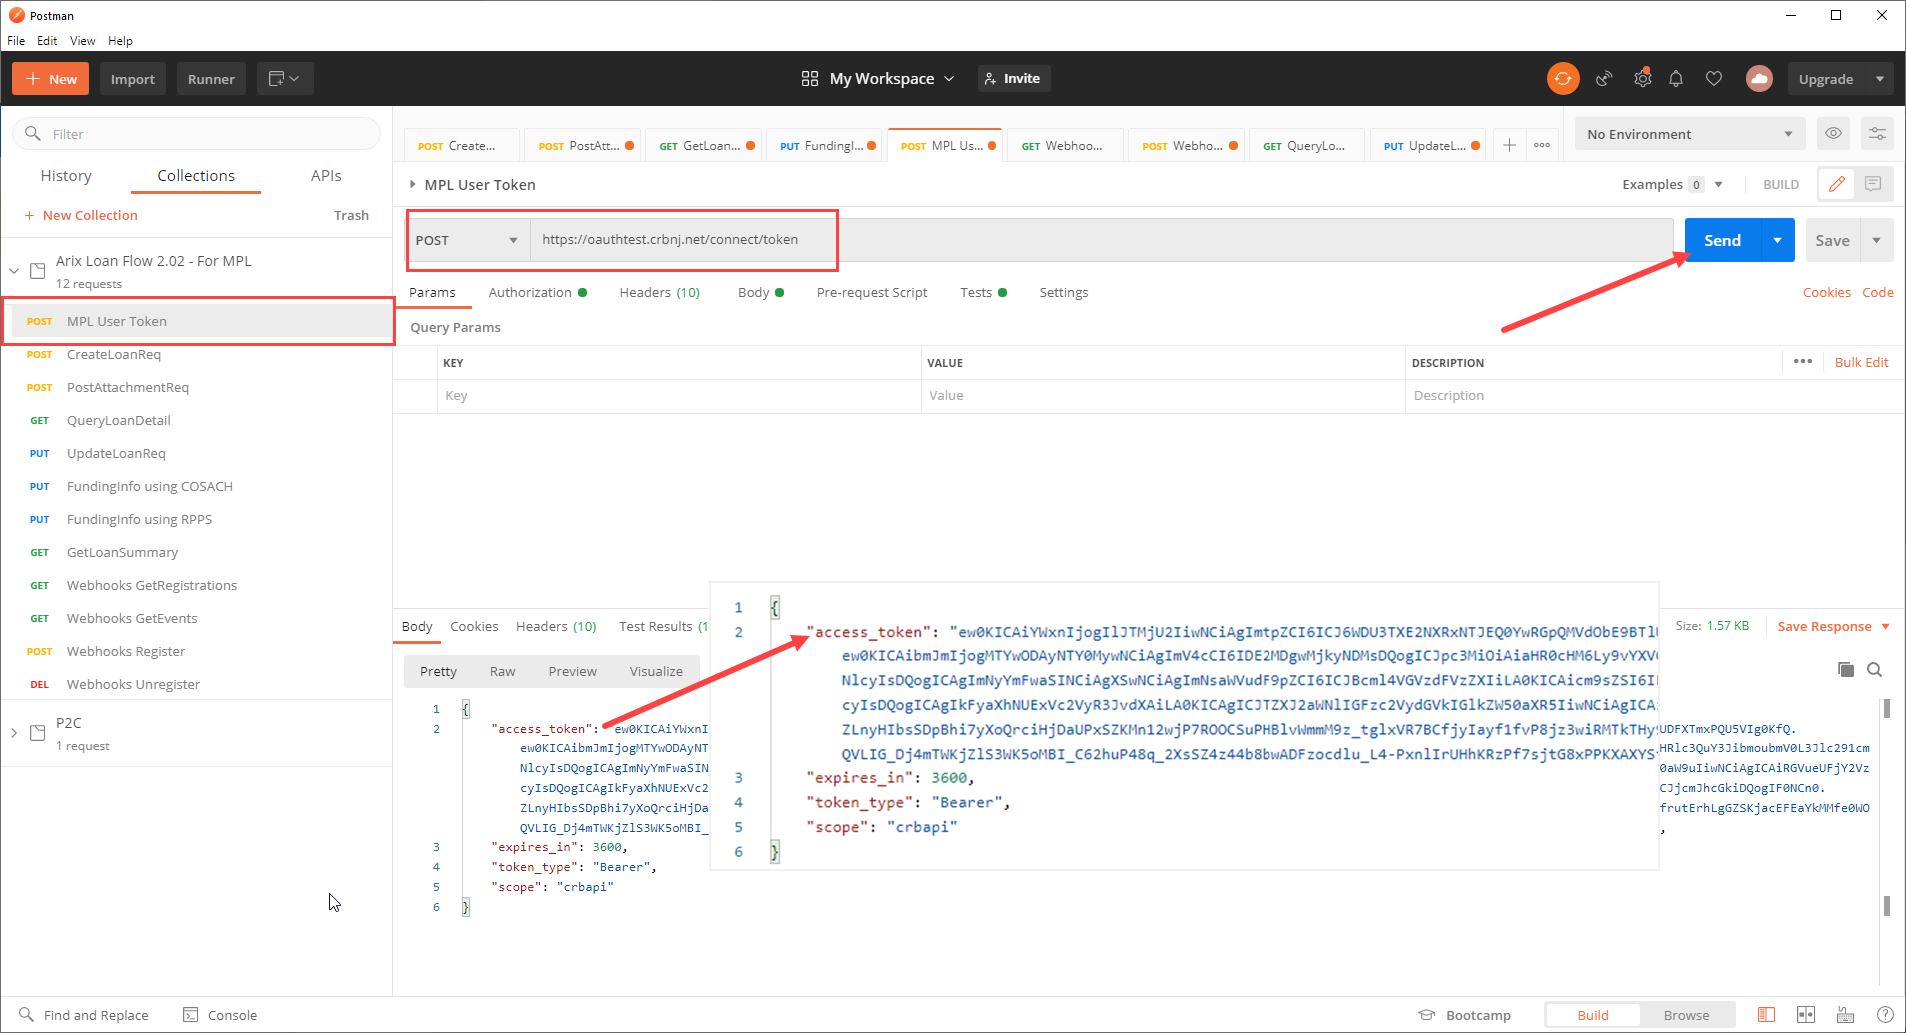
Task: Collapse the Arix Loan Flow collection
Action: [14, 271]
